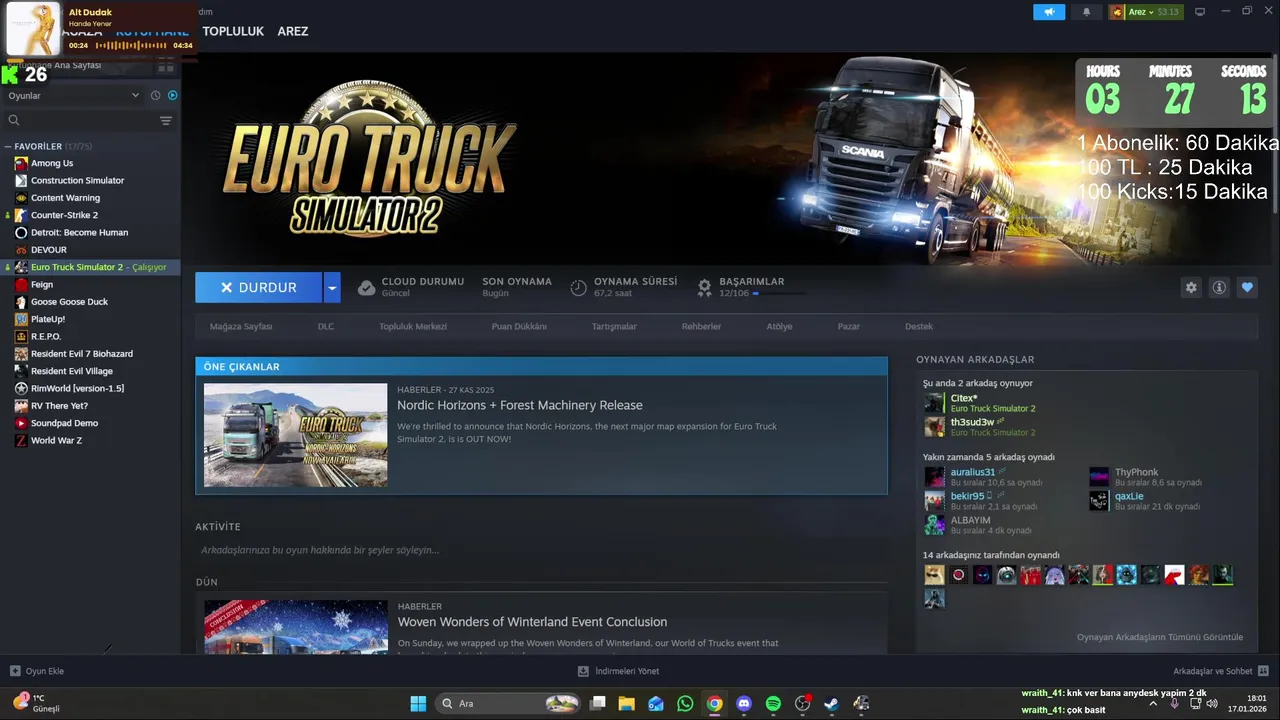Open the Destek tab

[919, 326]
